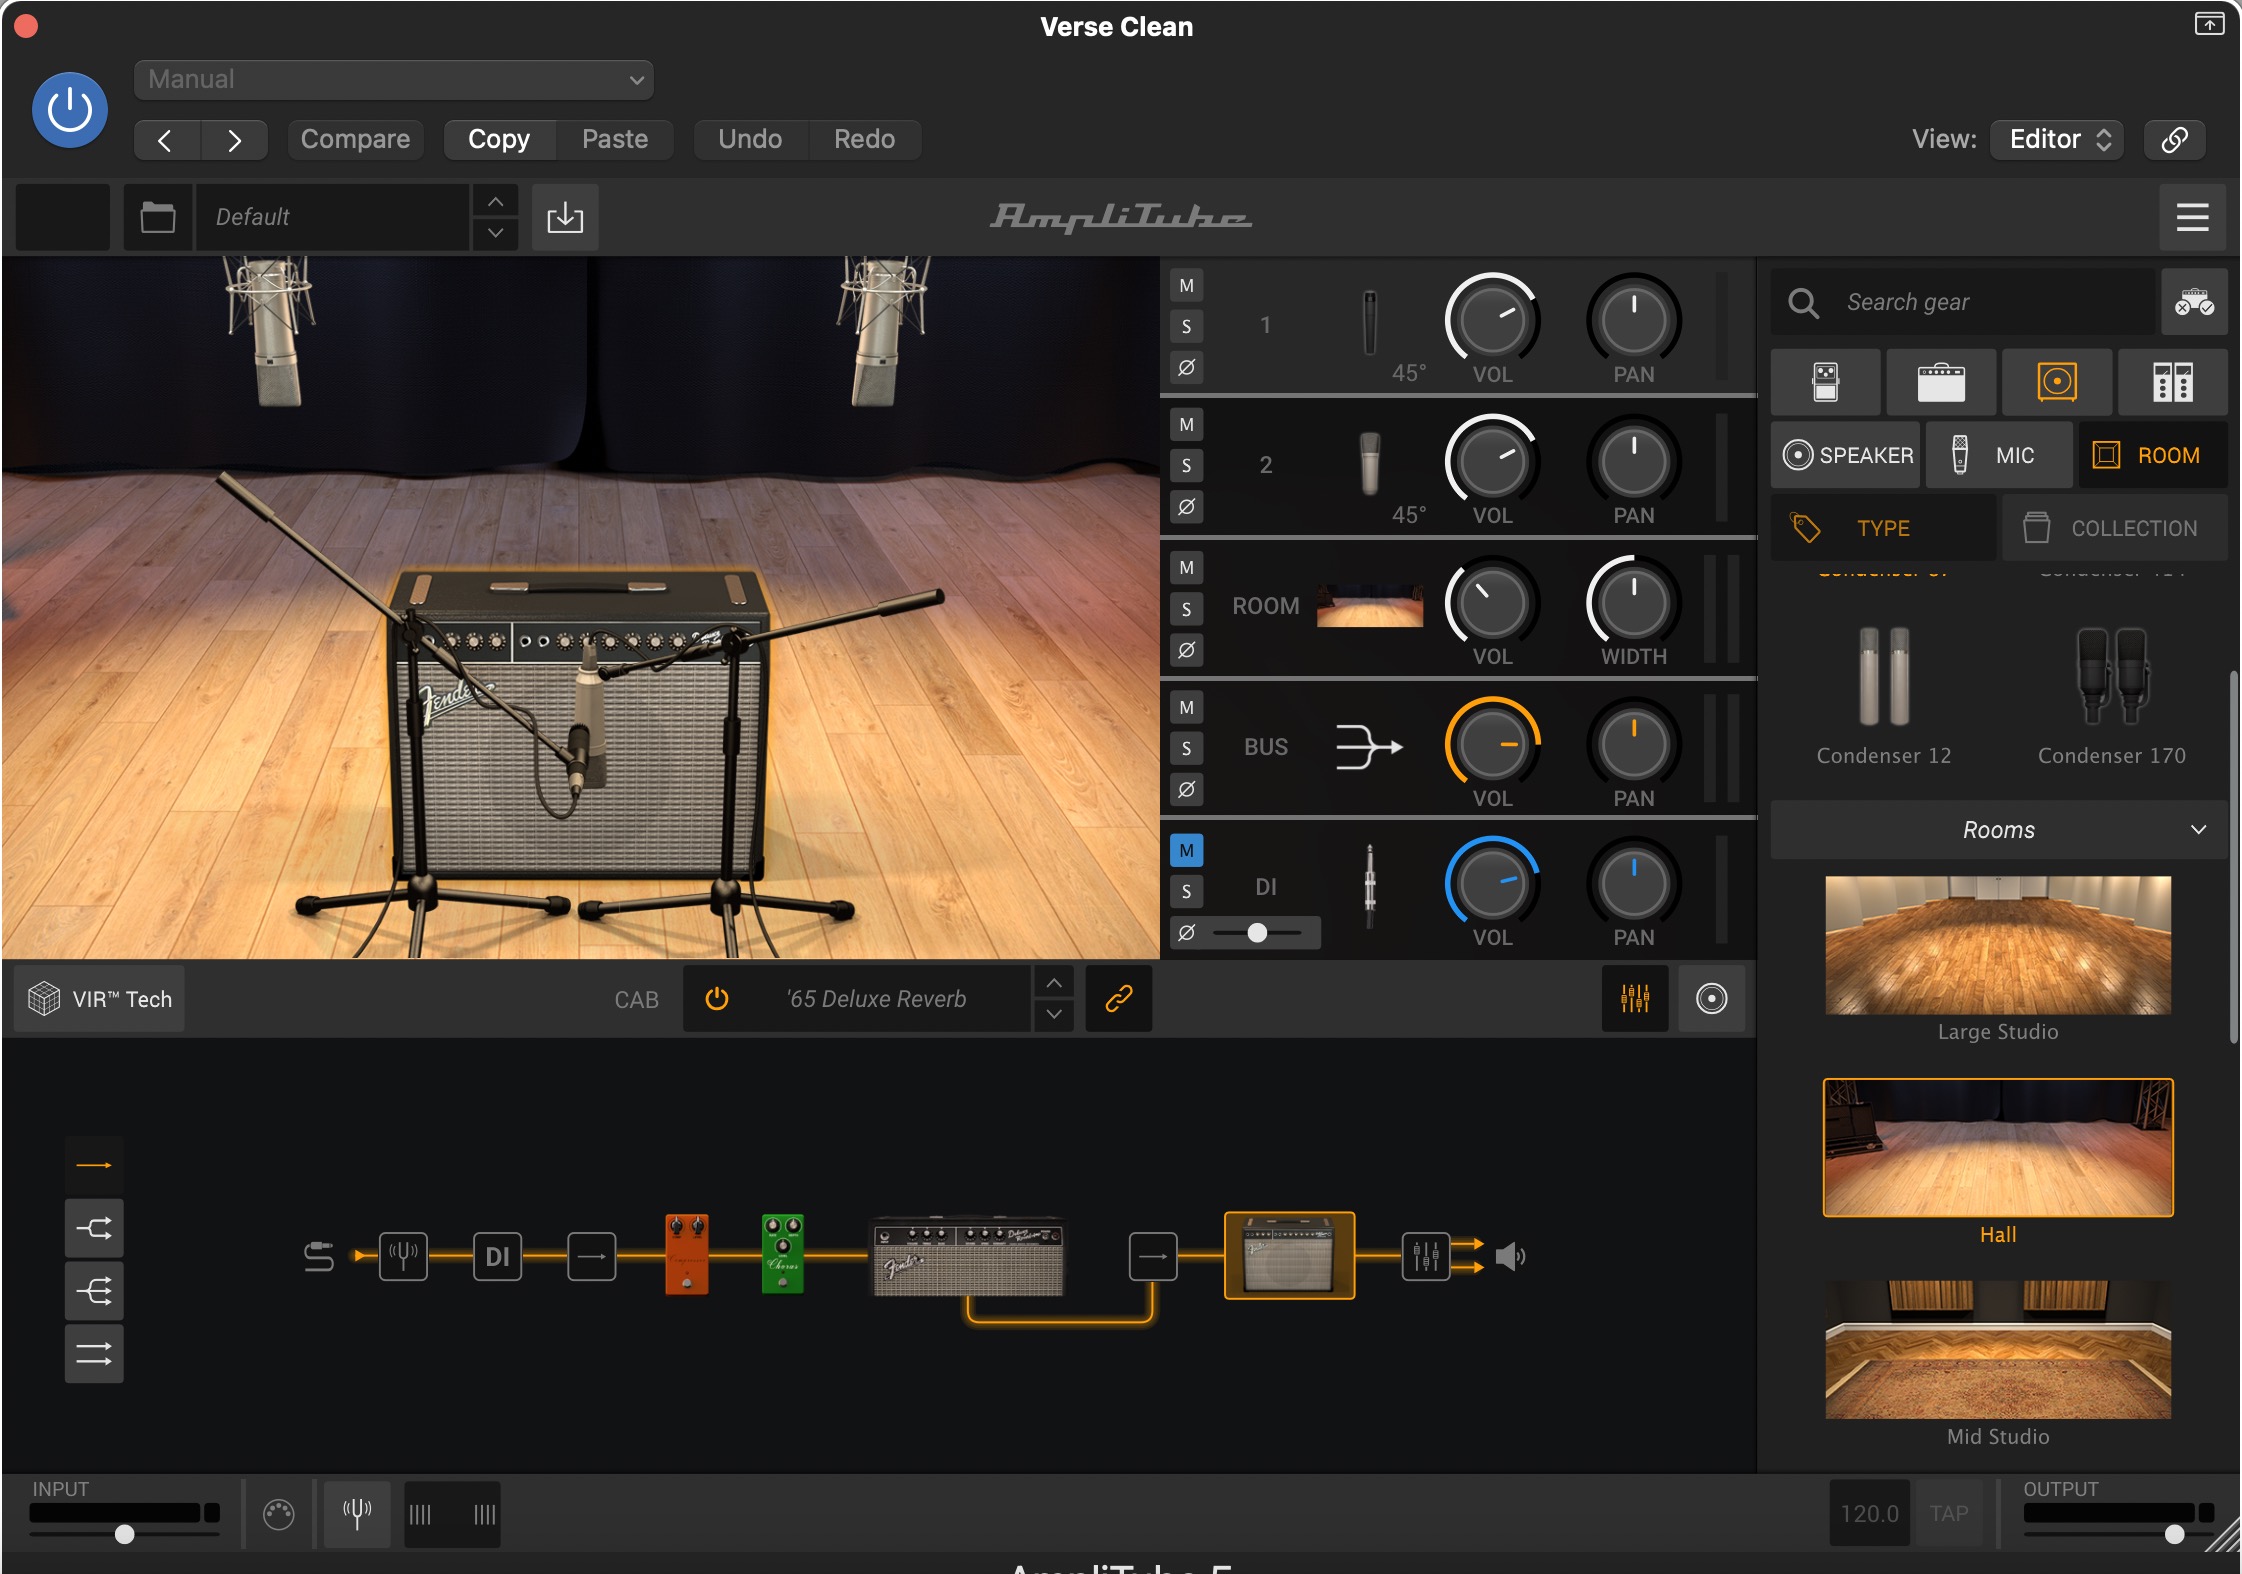The height and width of the screenshot is (1574, 2242).
Task: Select the room thumbnail in ROOM channel
Action: tap(1370, 606)
